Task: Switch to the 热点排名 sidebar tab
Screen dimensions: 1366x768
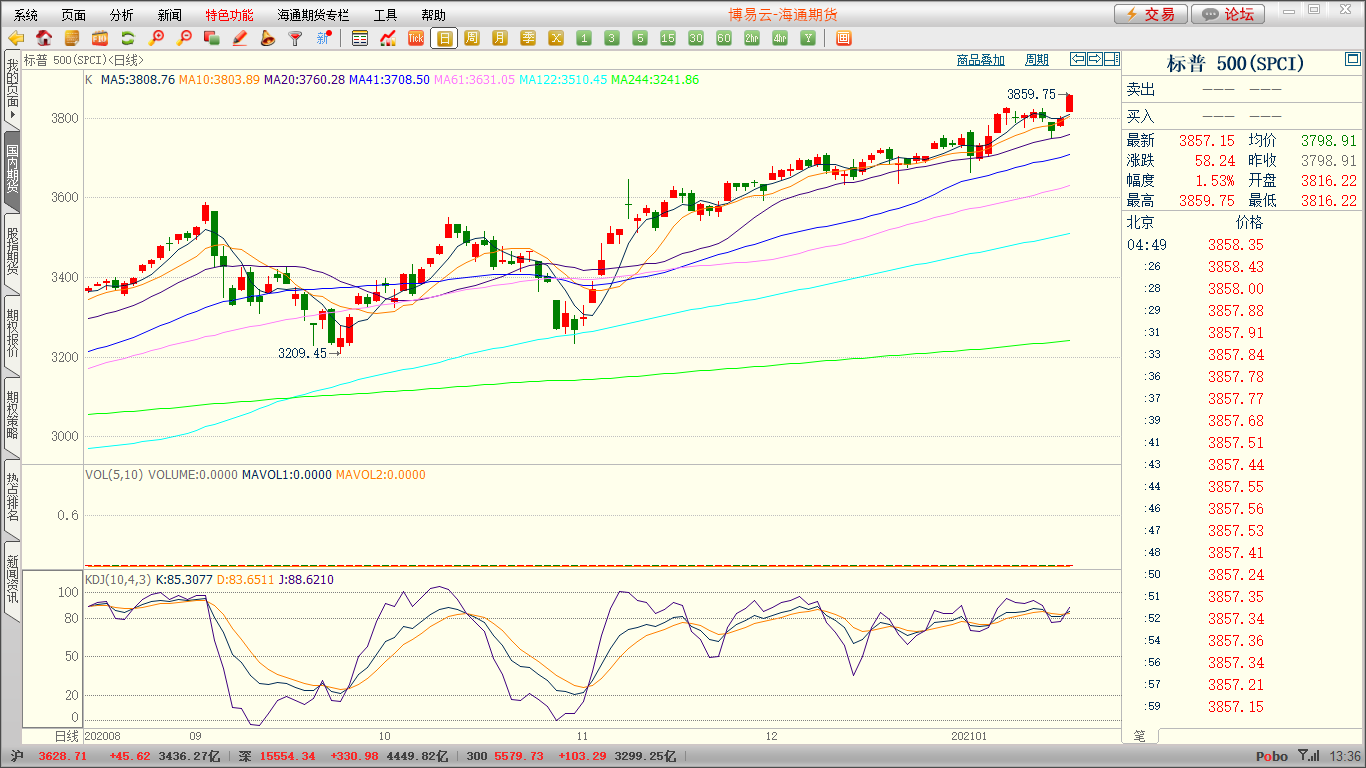Action: tap(12, 497)
